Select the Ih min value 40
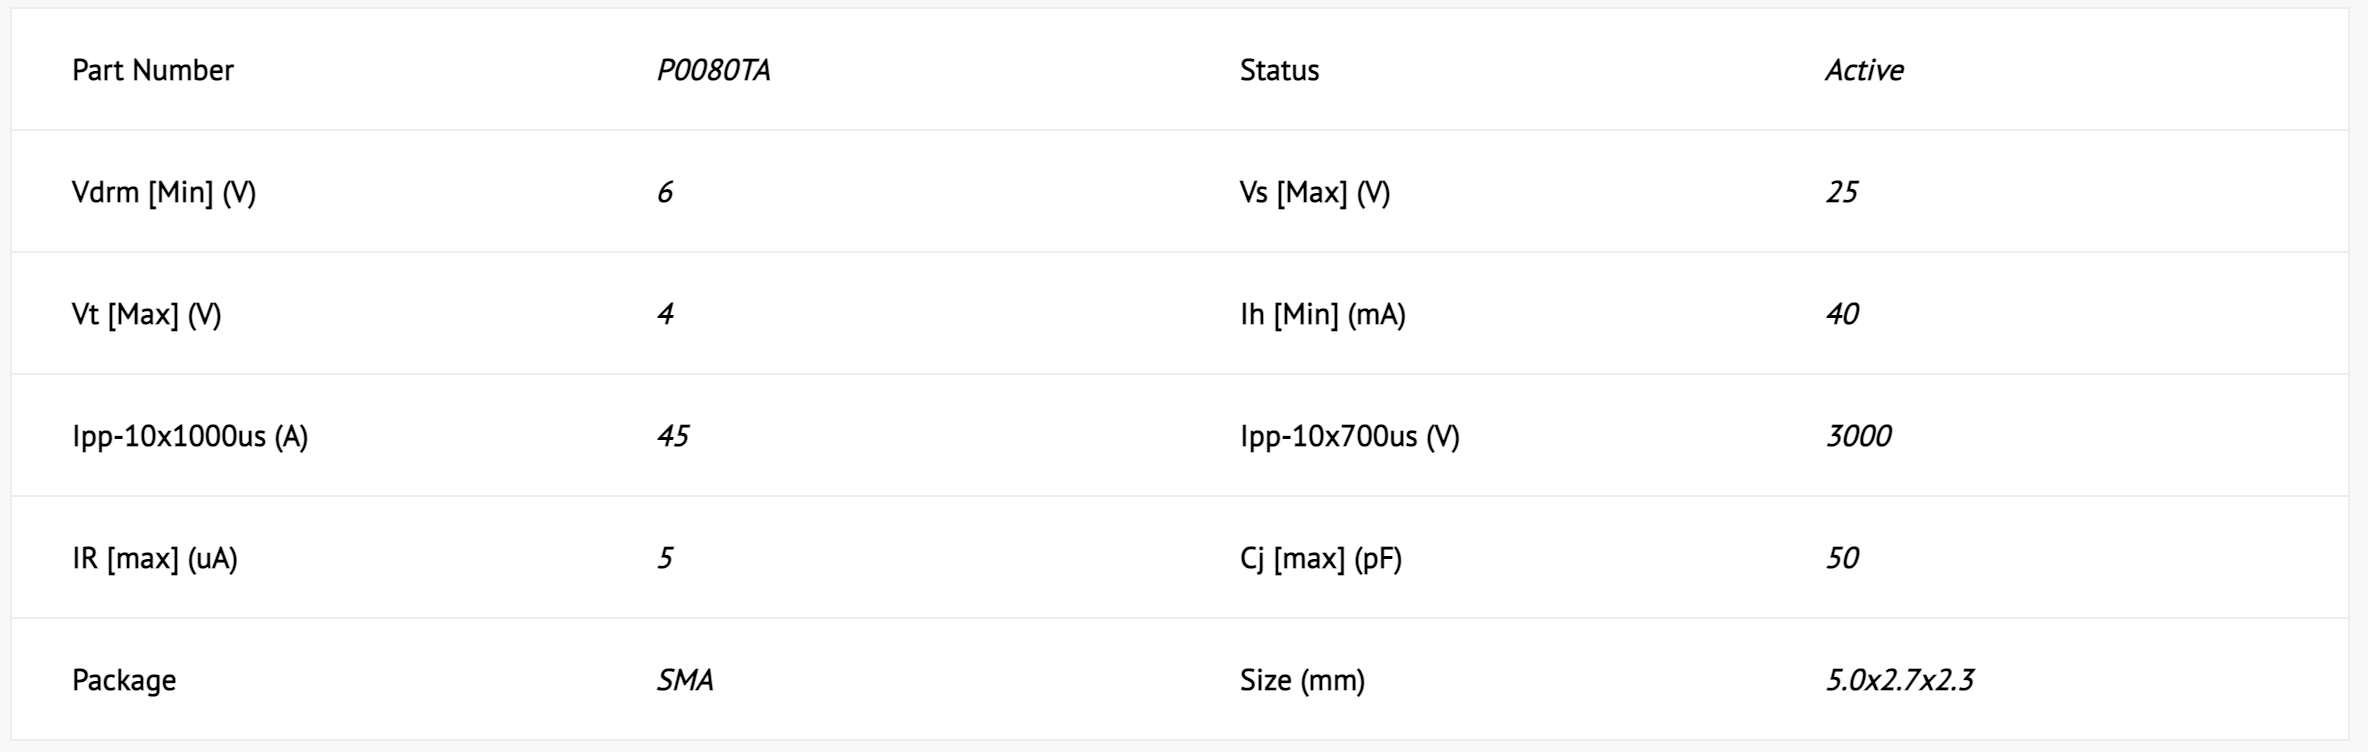2368x752 pixels. tap(1842, 314)
